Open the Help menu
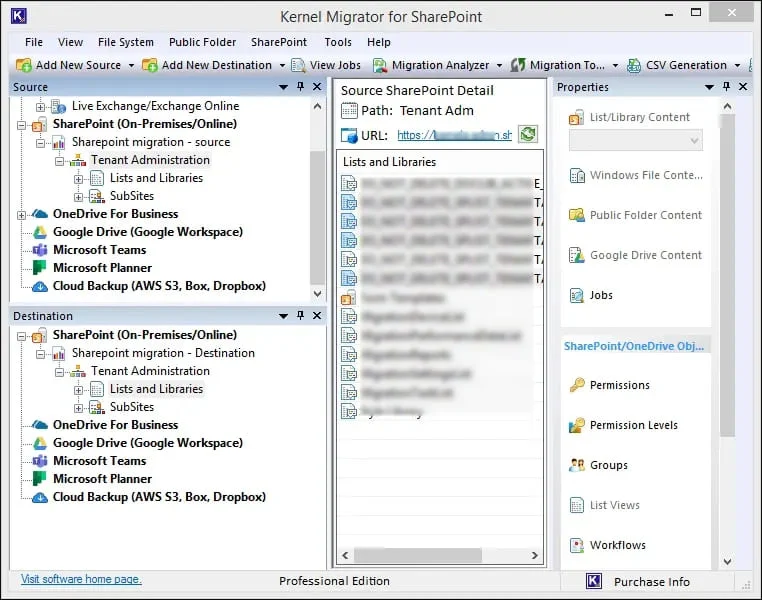Viewport: 762px width, 600px height. [379, 42]
